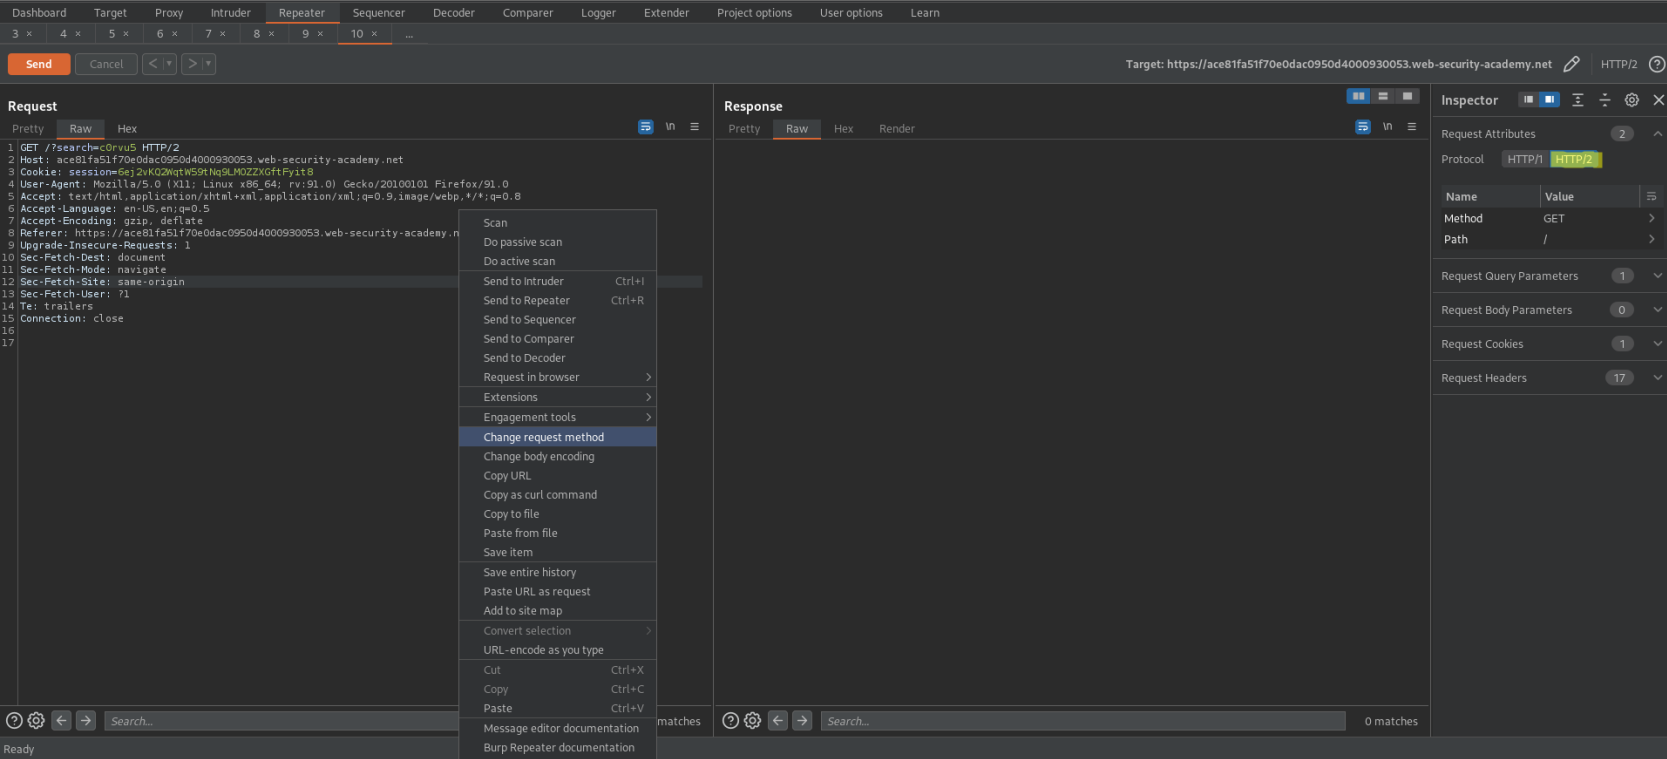Open the help icon beside HTTP/2 label
This screenshot has width=1667, height=759.
click(x=1657, y=64)
